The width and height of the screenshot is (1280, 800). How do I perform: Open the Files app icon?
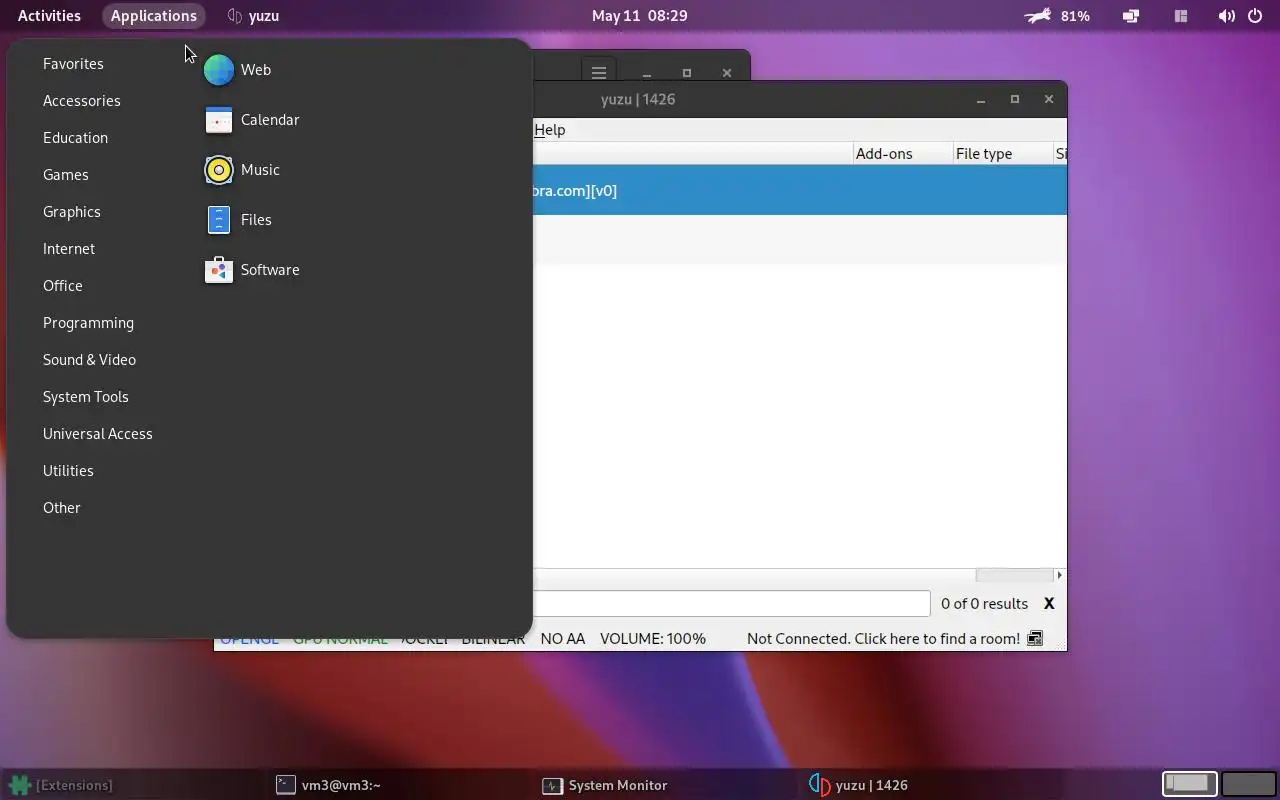point(218,220)
